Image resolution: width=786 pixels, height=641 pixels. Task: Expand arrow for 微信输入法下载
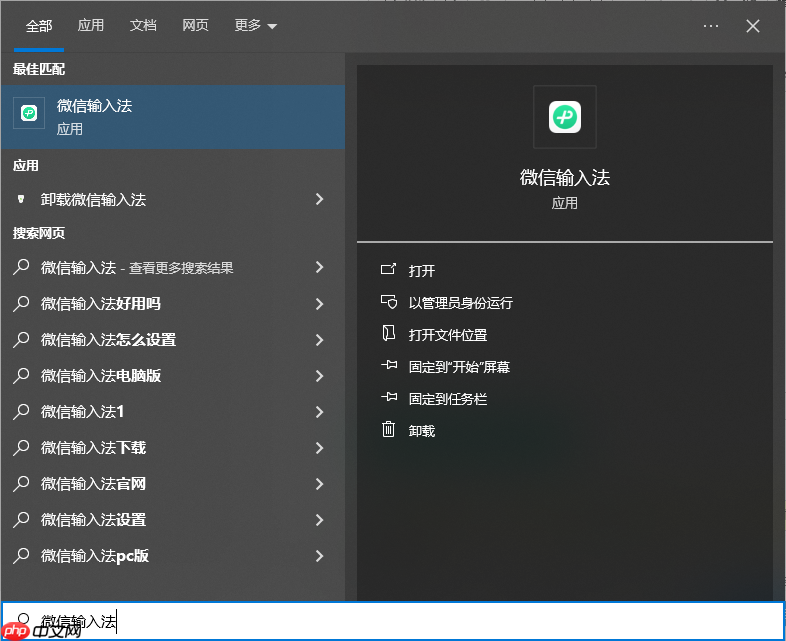tap(320, 448)
